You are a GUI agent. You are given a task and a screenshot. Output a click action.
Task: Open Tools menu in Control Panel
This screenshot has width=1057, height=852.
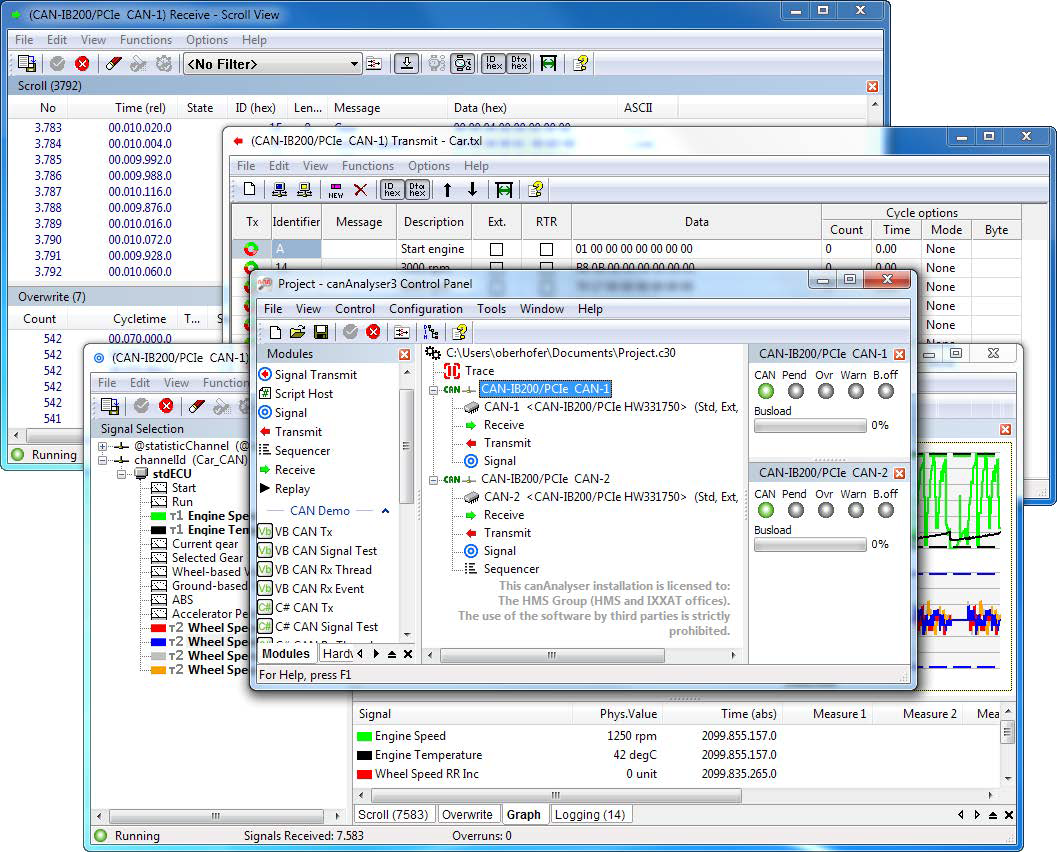pyautogui.click(x=491, y=309)
